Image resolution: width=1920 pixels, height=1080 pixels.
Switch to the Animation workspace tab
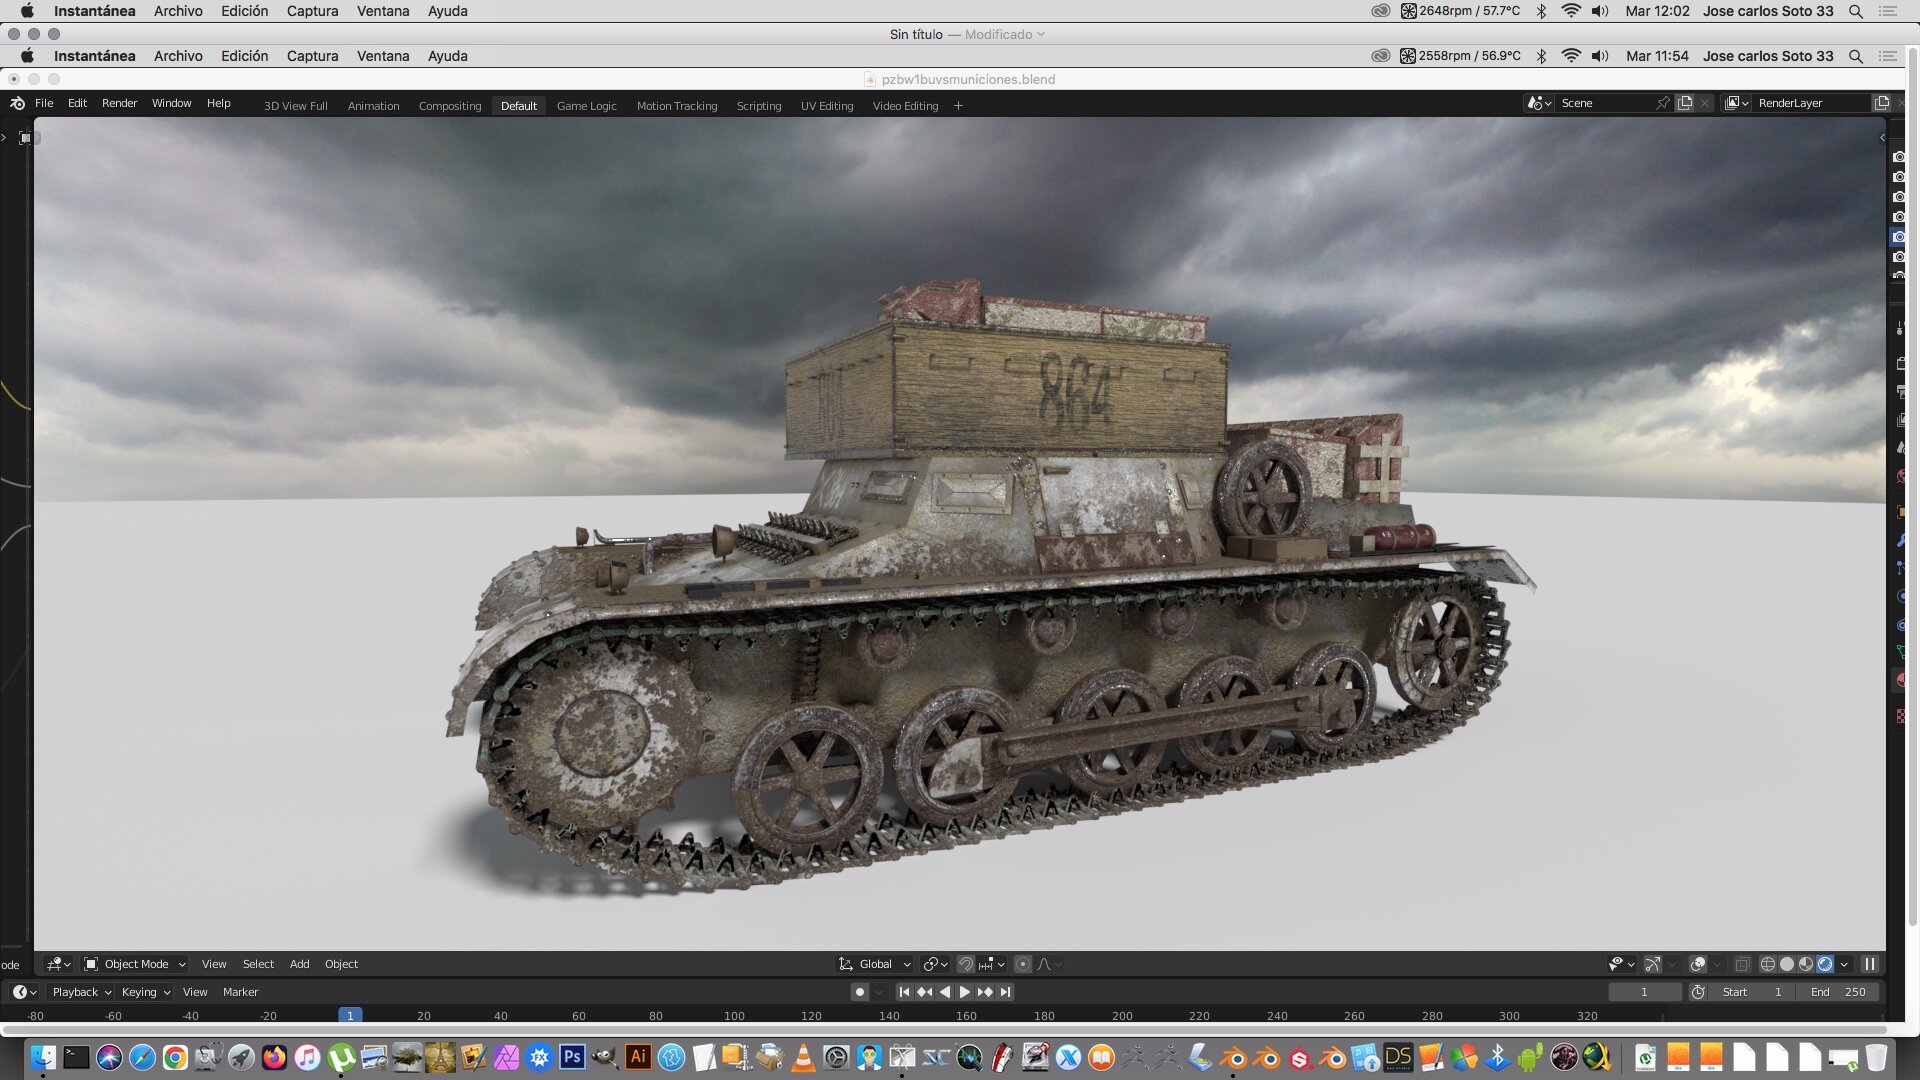click(x=373, y=106)
